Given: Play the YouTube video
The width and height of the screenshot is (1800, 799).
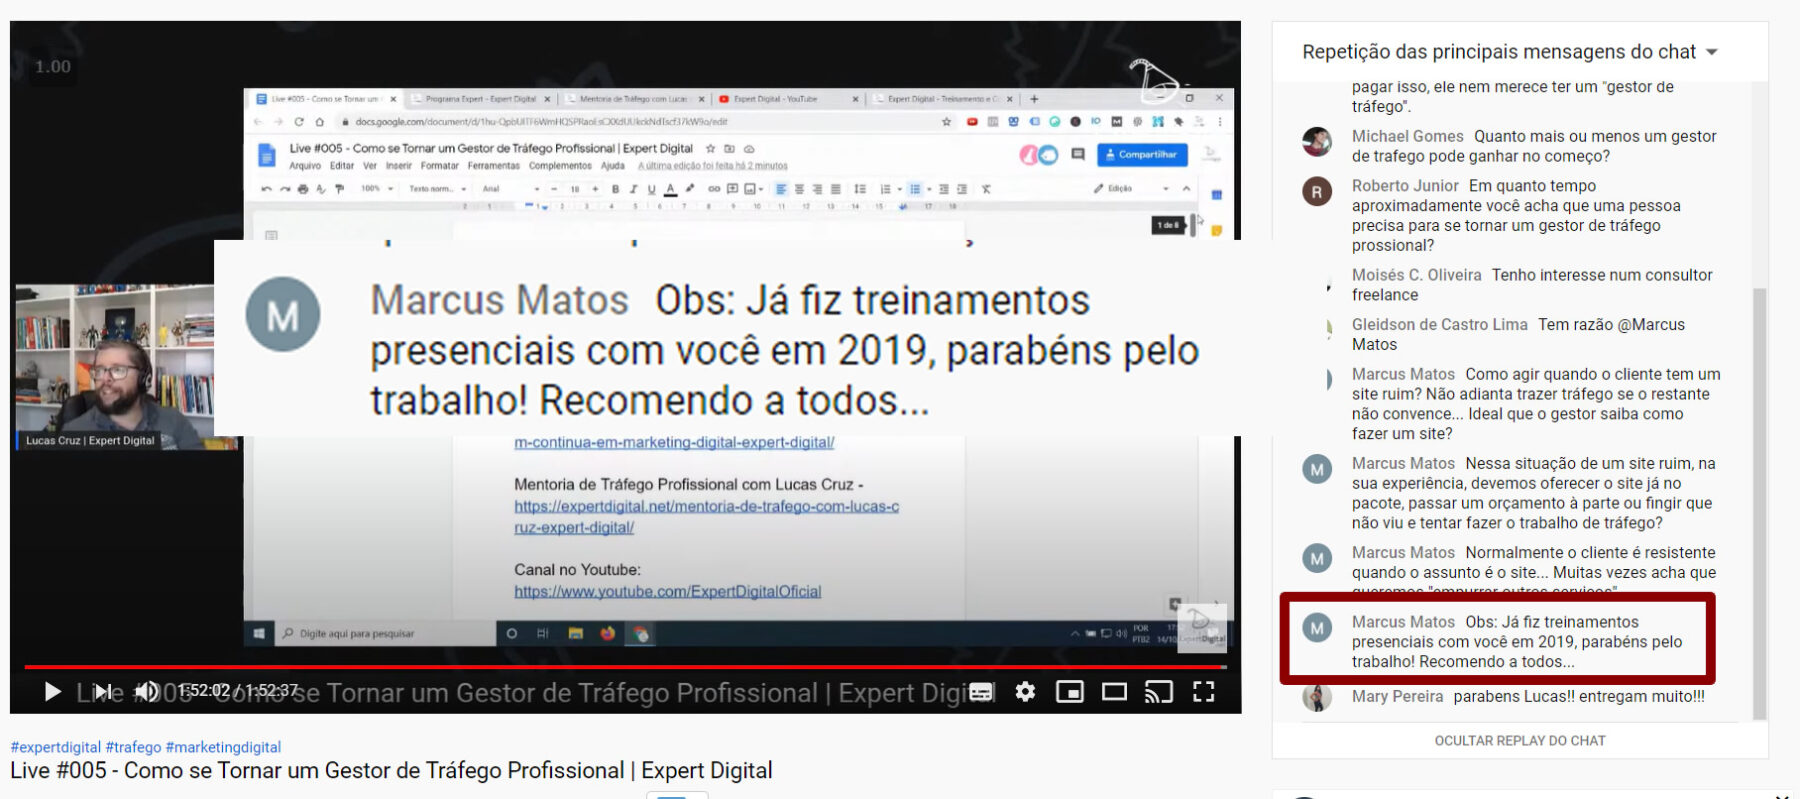Looking at the screenshot, I should (x=53, y=691).
